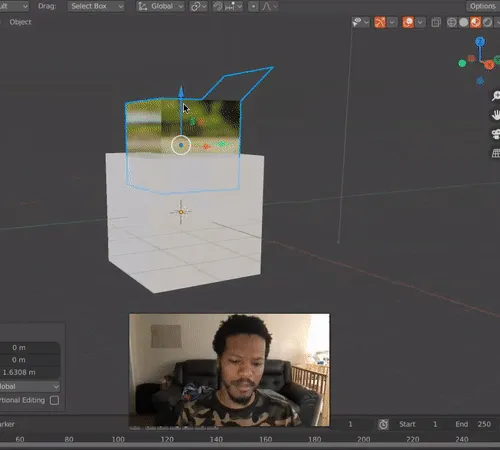Viewport: 500px width, 450px height.
Task: Toggle the Show Gizmo button
Action: point(380,22)
